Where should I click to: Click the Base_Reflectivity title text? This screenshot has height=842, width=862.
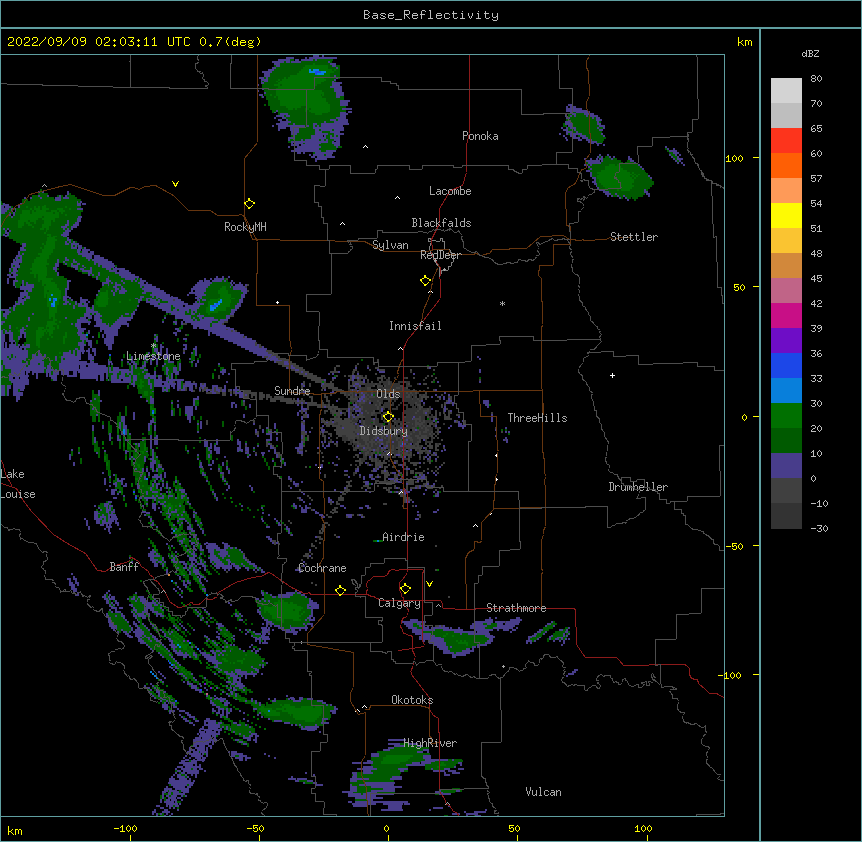(430, 15)
